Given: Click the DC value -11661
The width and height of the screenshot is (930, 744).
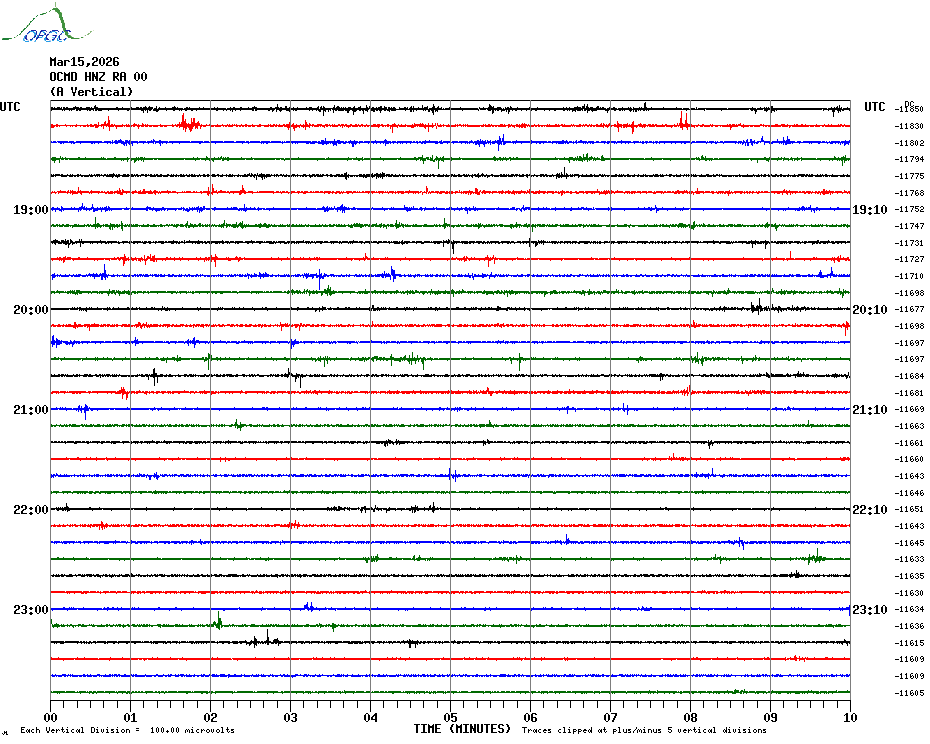Looking at the screenshot, I should [909, 443].
